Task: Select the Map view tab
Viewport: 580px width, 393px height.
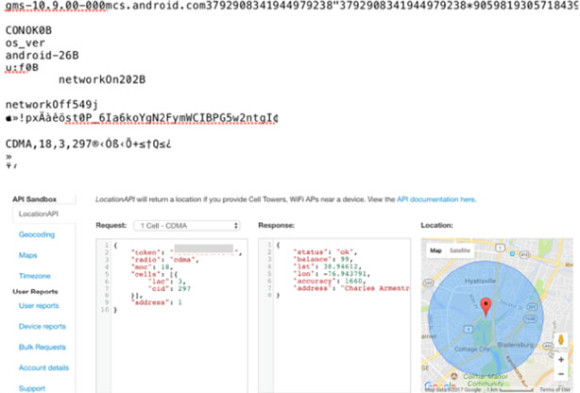Action: (x=436, y=251)
